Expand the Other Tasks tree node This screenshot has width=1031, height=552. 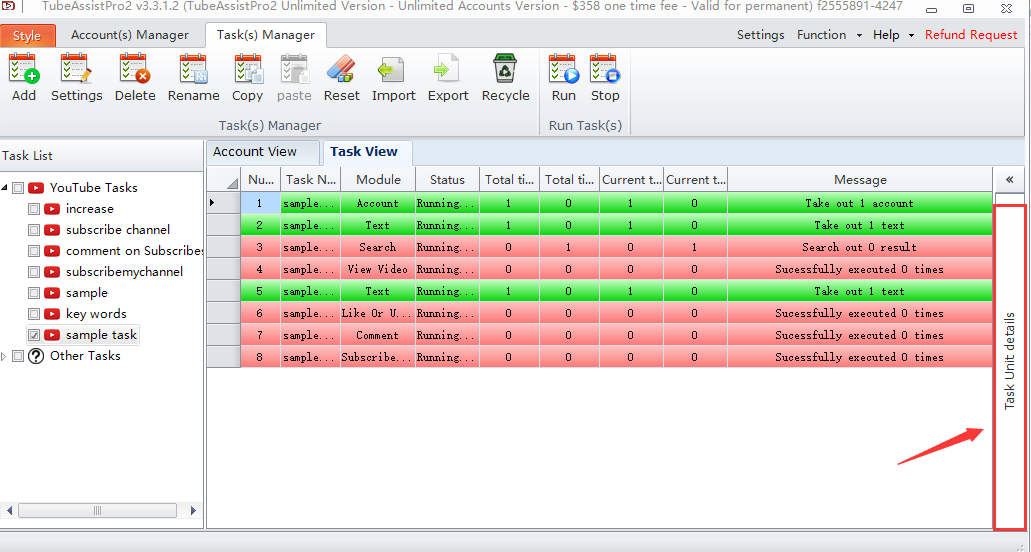click(5, 357)
